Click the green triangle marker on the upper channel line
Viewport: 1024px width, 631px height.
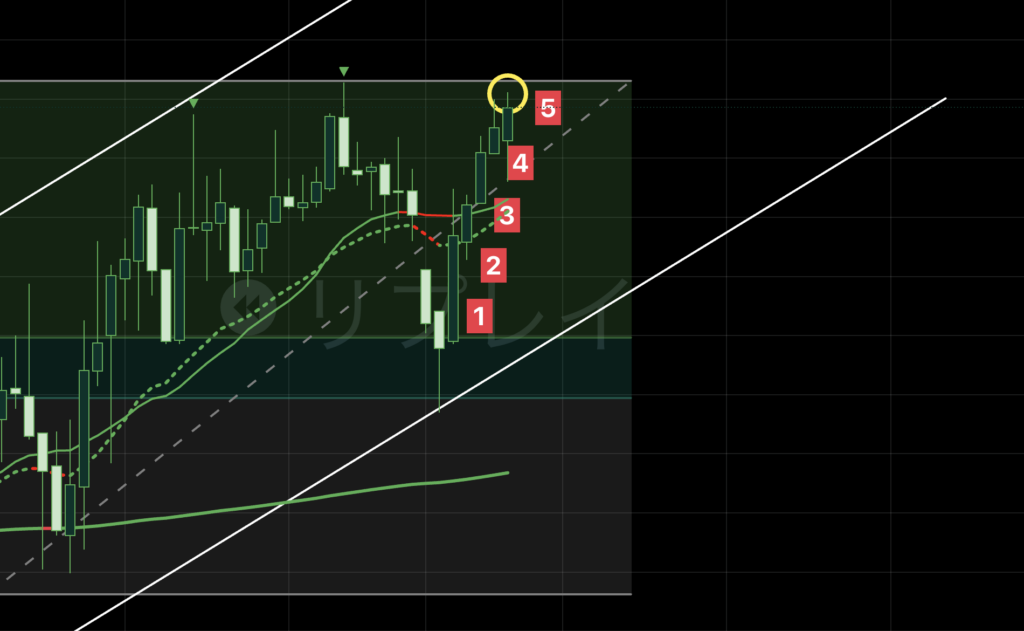click(193, 103)
